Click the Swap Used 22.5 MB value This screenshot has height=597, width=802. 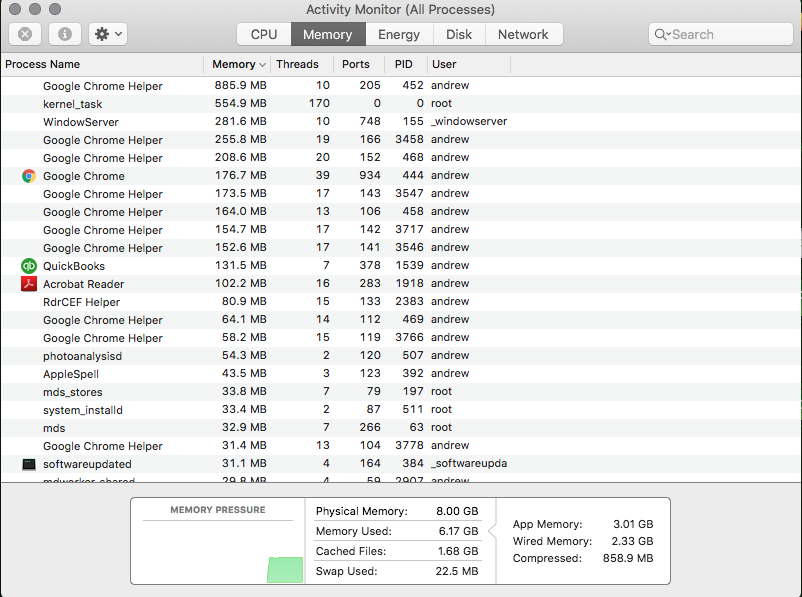457,571
